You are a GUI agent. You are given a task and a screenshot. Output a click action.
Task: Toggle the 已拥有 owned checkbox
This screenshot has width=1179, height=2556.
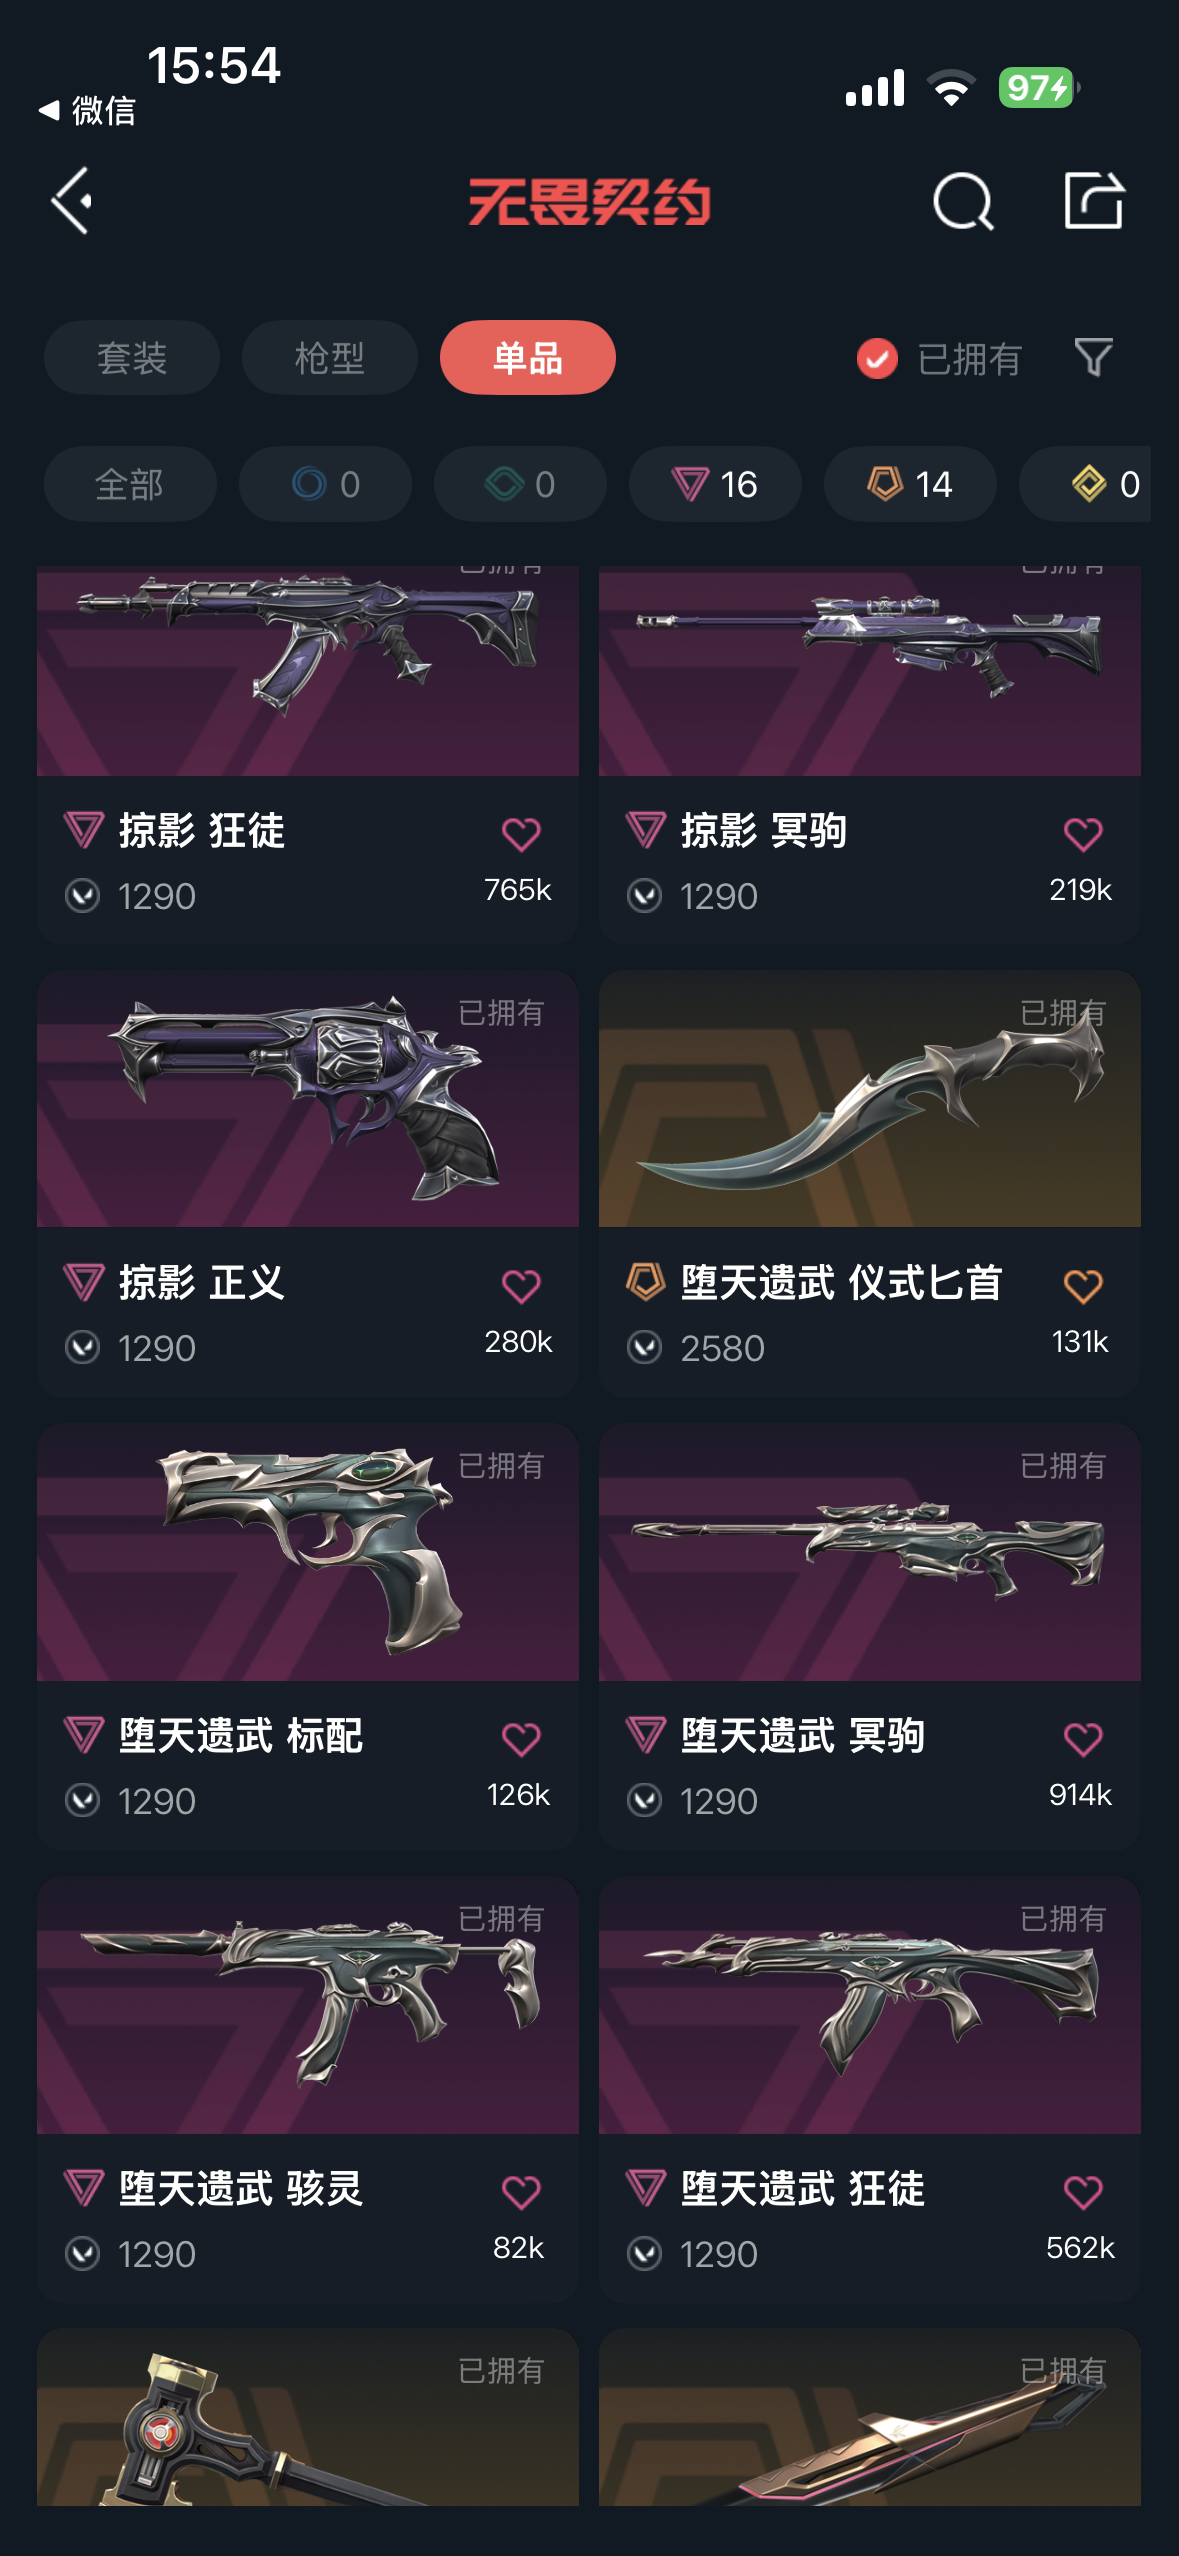(x=877, y=358)
